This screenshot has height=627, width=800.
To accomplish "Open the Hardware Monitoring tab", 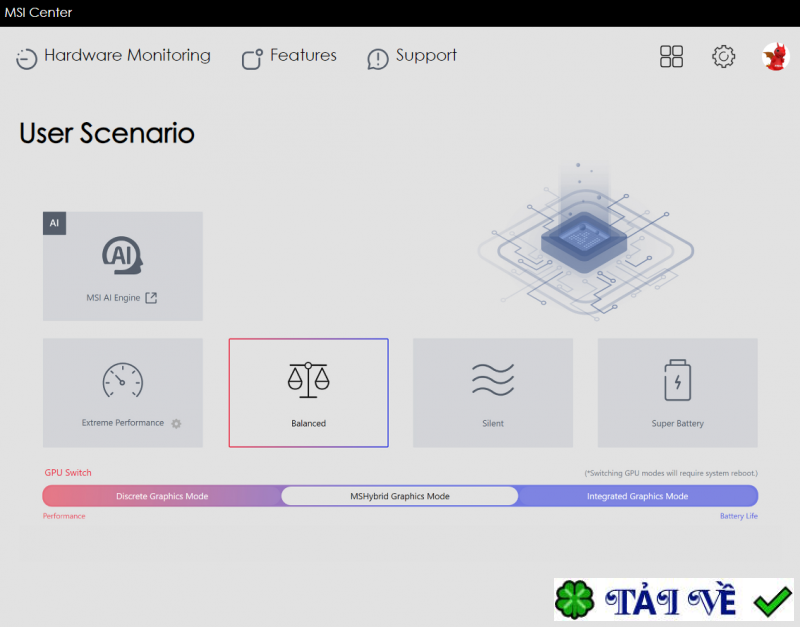I will (113, 56).
